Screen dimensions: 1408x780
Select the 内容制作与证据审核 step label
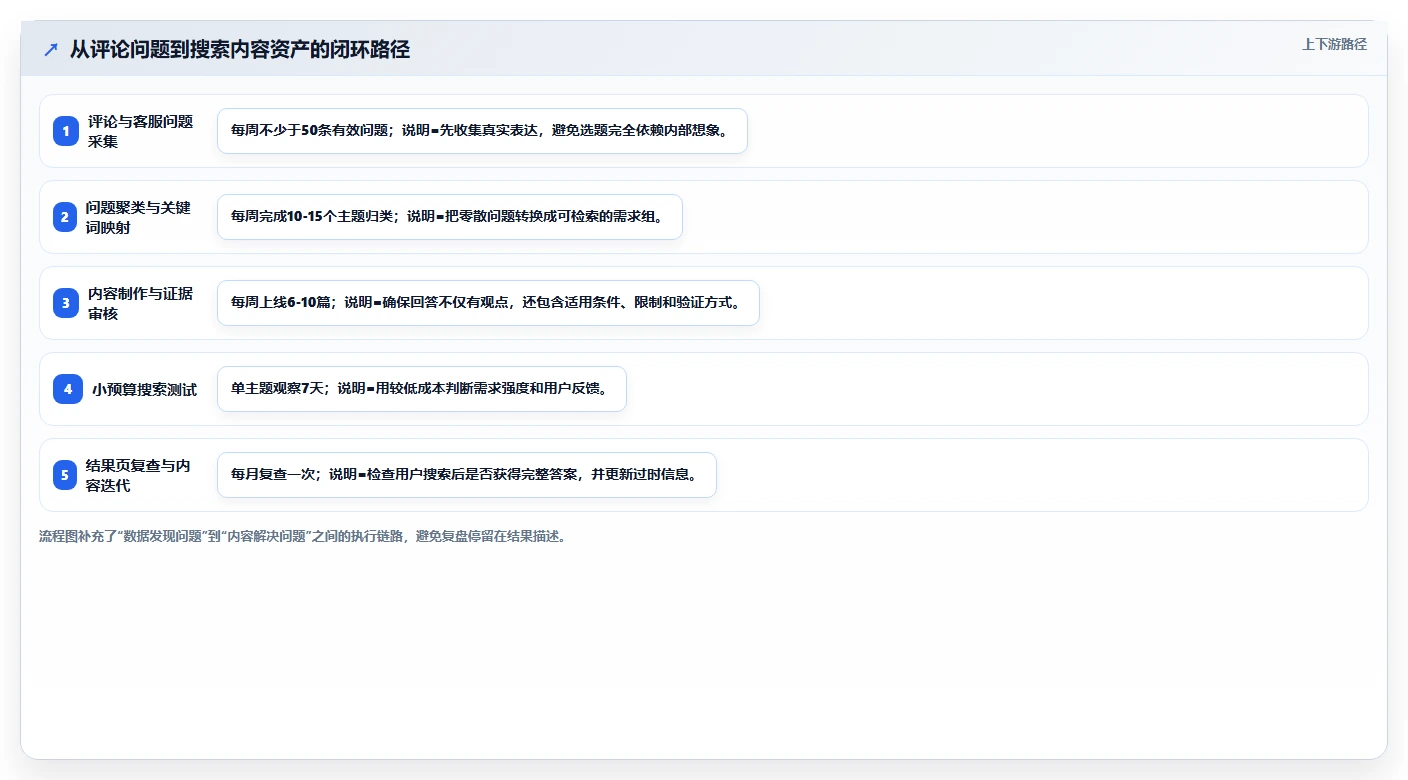pyautogui.click(x=140, y=303)
